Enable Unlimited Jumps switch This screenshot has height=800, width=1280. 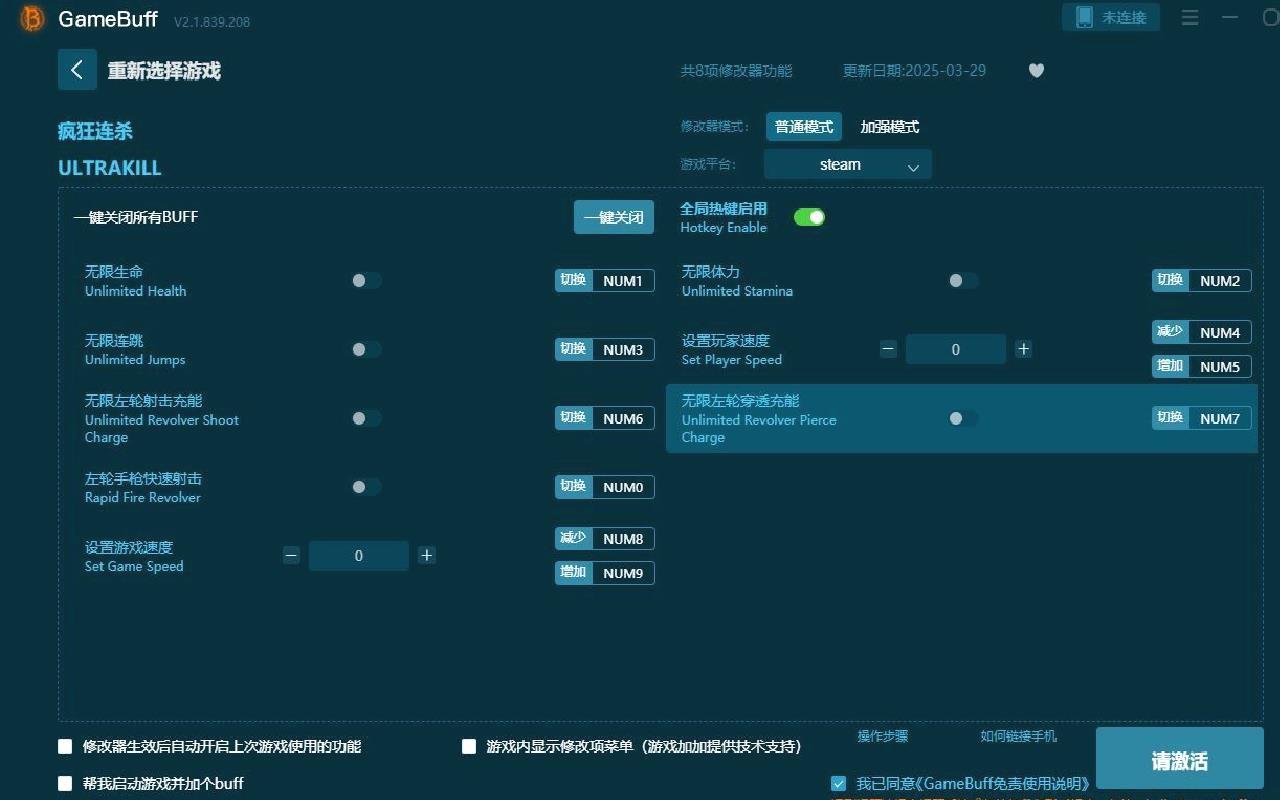coord(366,349)
